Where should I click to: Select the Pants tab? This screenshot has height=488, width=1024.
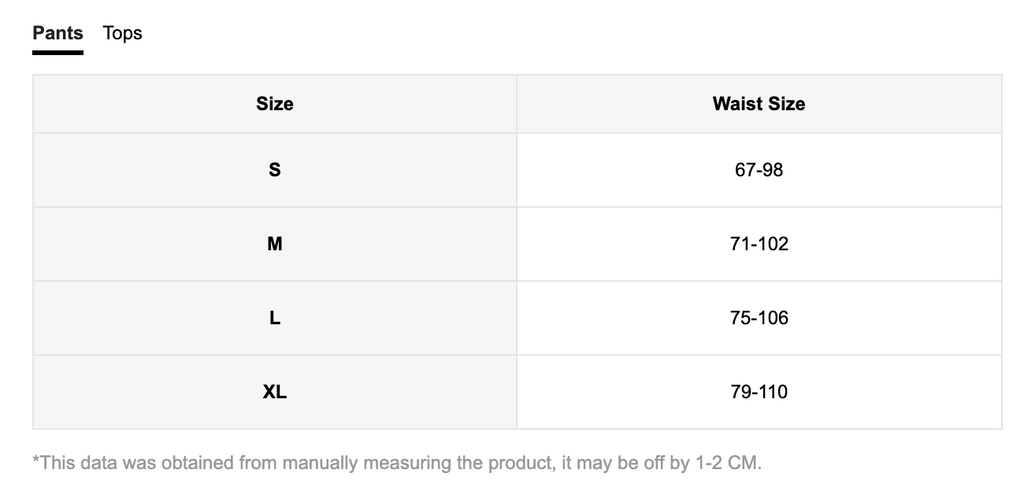[x=57, y=33]
